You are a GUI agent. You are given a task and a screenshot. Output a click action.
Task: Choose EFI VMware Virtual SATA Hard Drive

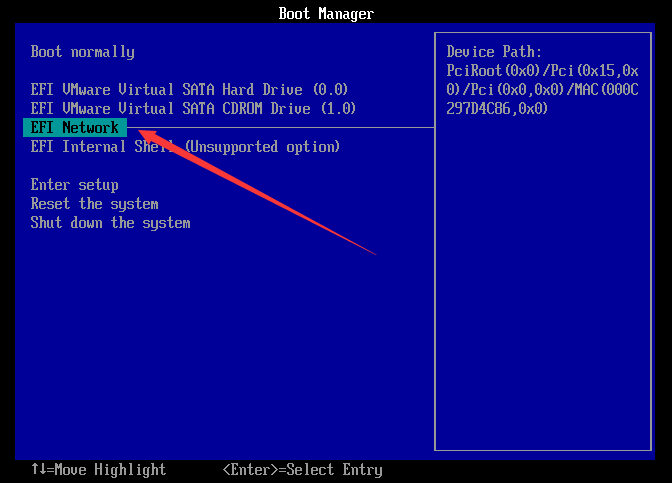click(x=189, y=90)
